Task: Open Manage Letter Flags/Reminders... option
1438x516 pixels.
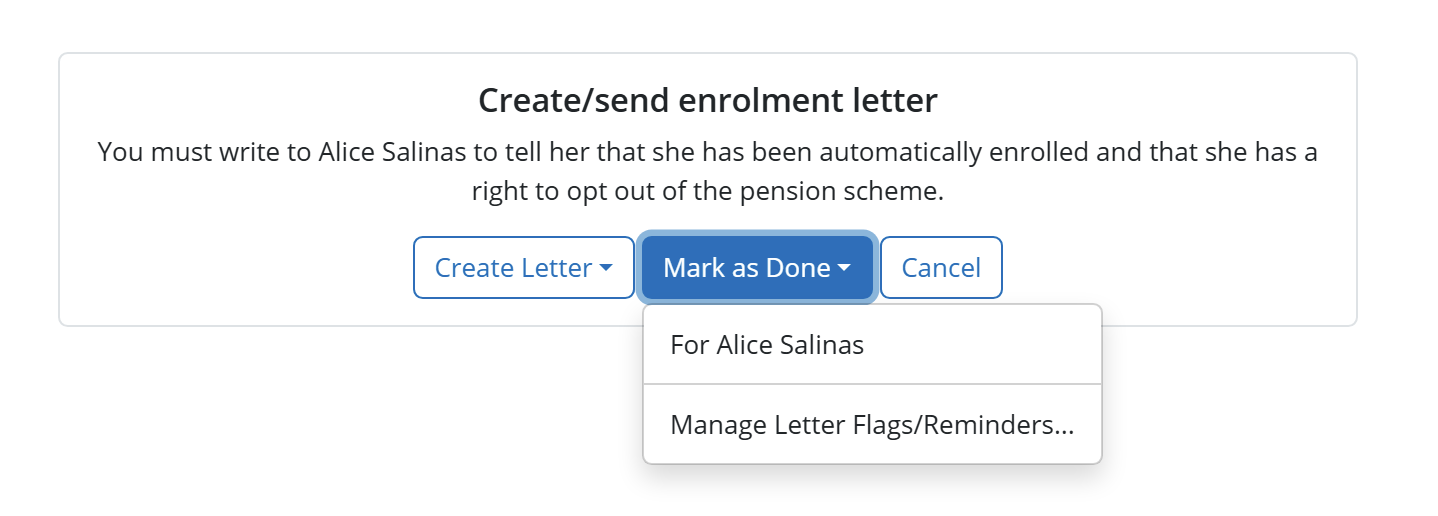Action: [872, 425]
